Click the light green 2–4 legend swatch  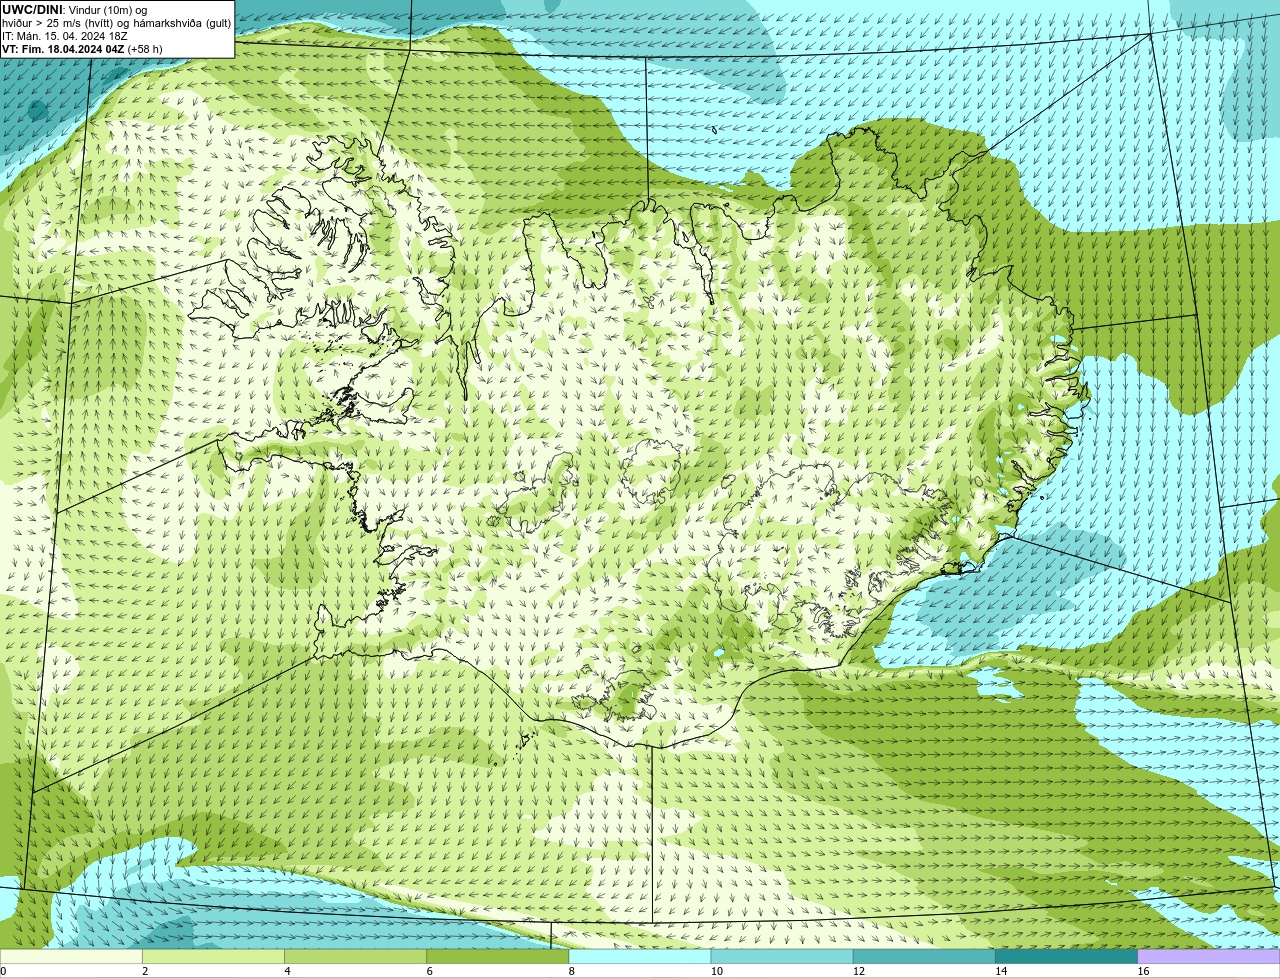point(214,957)
